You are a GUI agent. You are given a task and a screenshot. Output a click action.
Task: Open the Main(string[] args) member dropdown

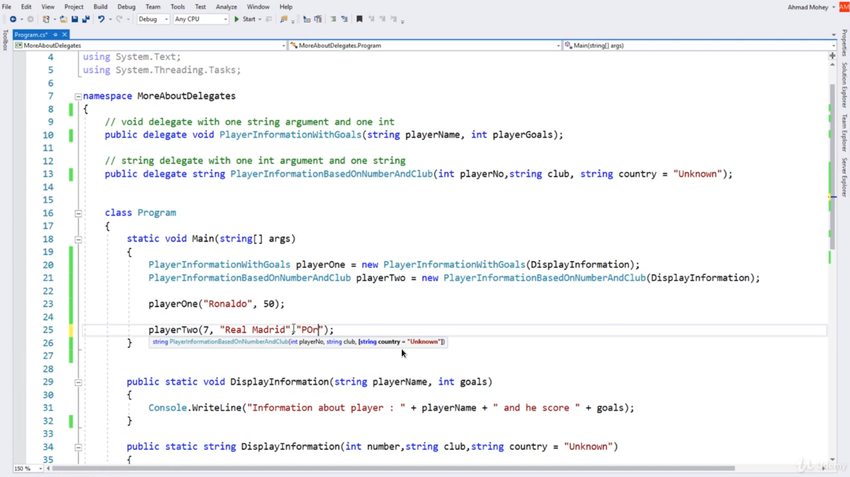pos(700,46)
